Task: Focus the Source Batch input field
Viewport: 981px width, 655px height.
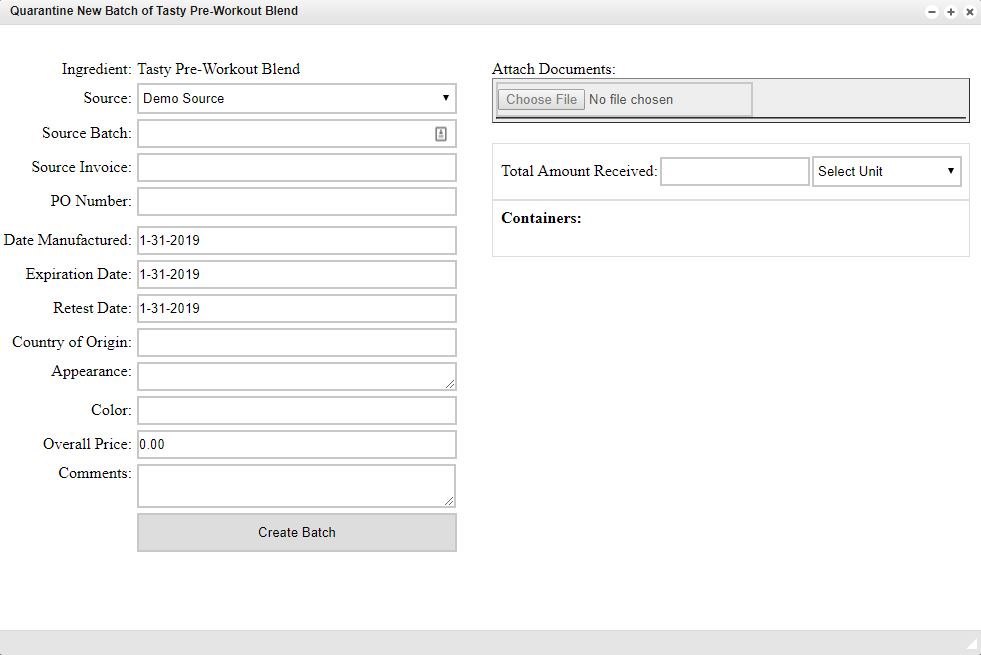Action: (x=297, y=133)
